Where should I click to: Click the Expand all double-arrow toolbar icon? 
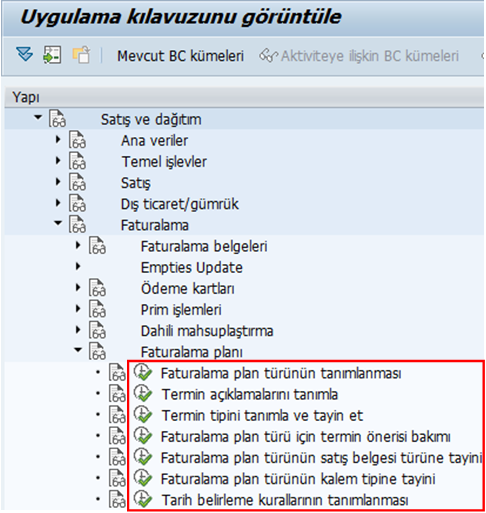pos(25,55)
